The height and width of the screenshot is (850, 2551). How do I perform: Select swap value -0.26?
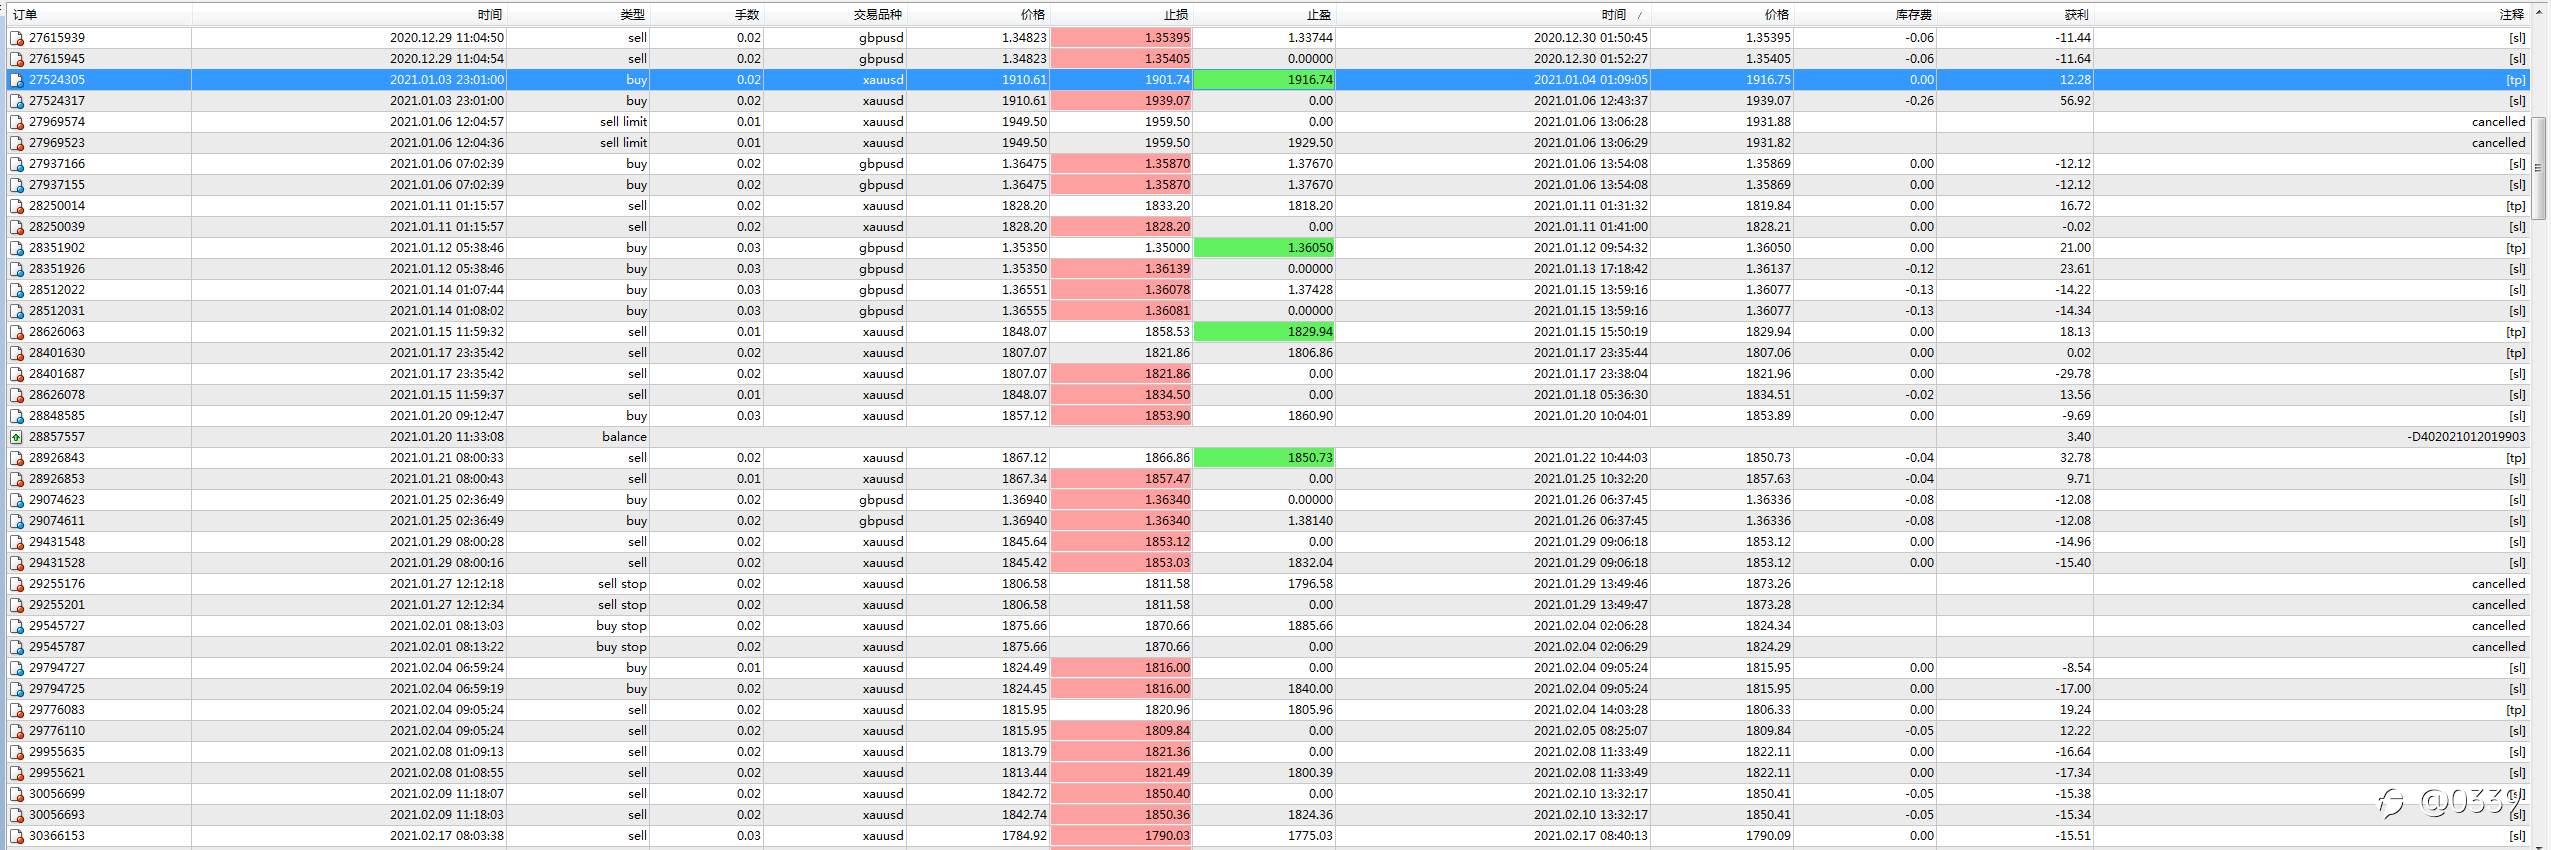click(1919, 101)
